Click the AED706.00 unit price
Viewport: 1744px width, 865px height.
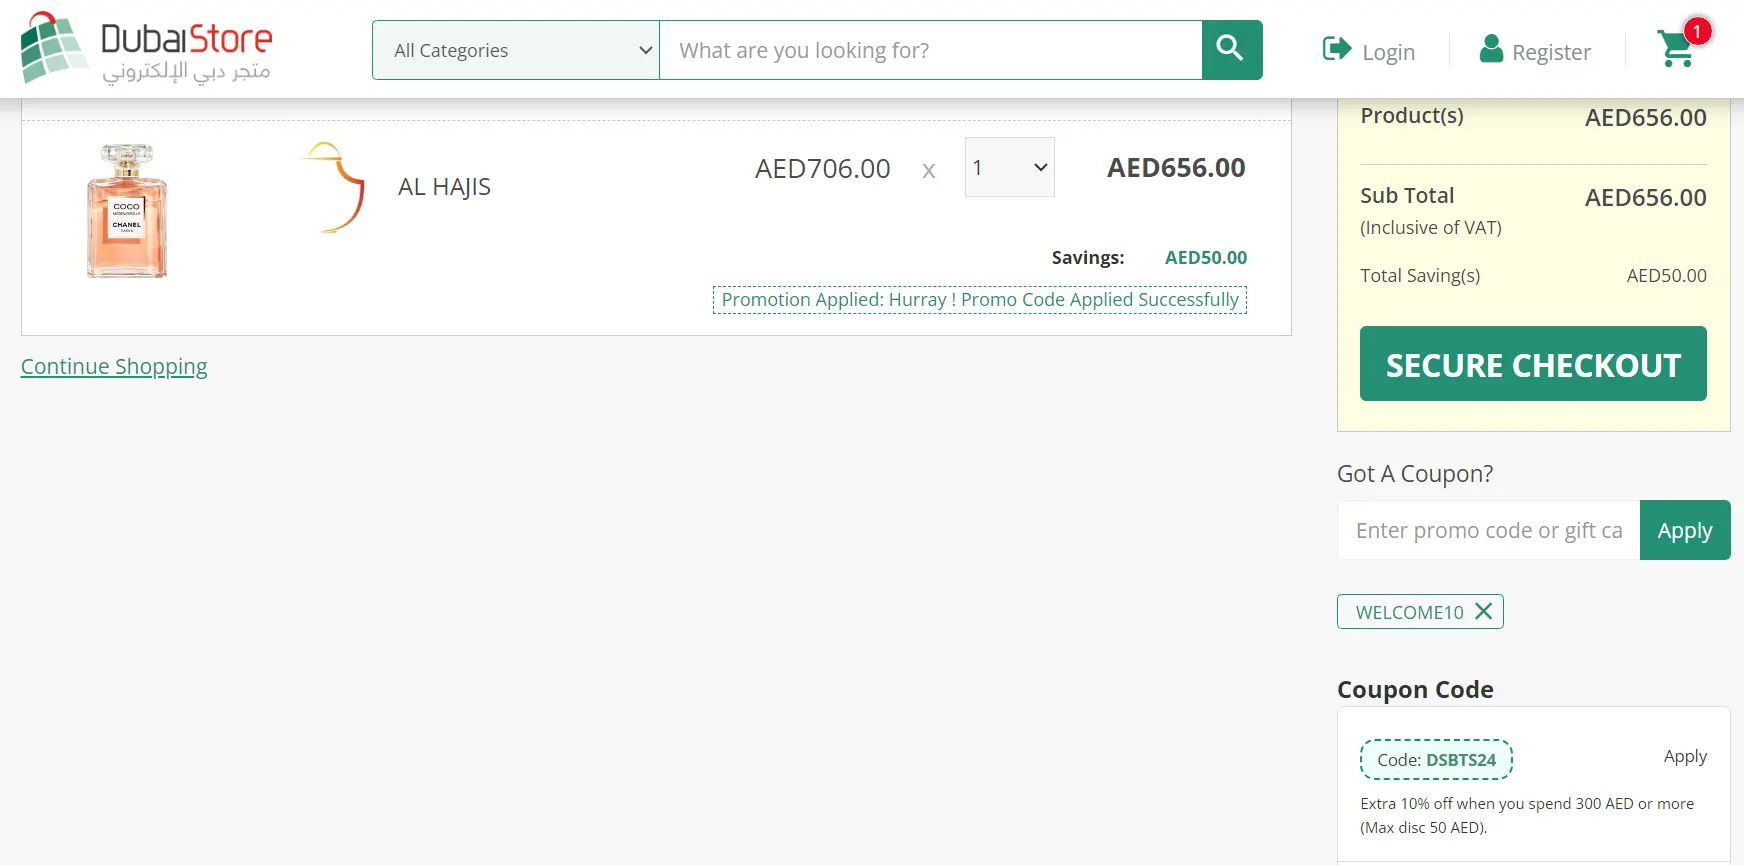tap(822, 169)
